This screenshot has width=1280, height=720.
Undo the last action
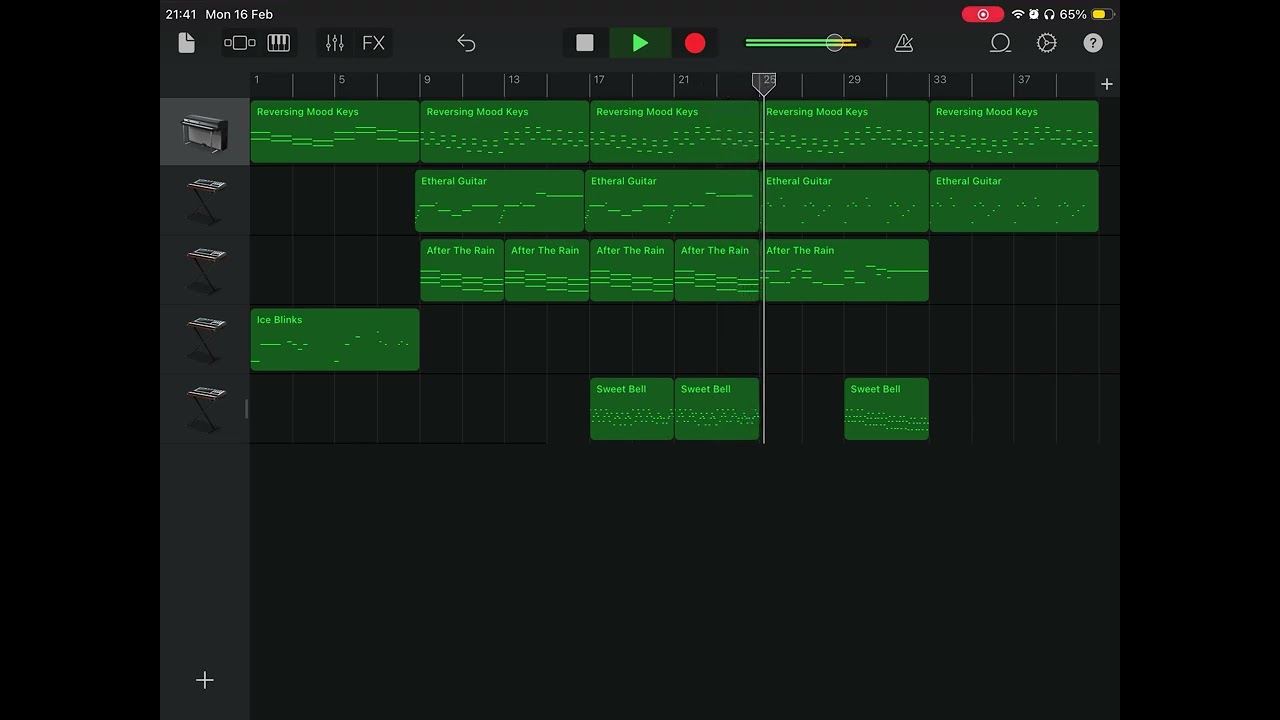466,43
